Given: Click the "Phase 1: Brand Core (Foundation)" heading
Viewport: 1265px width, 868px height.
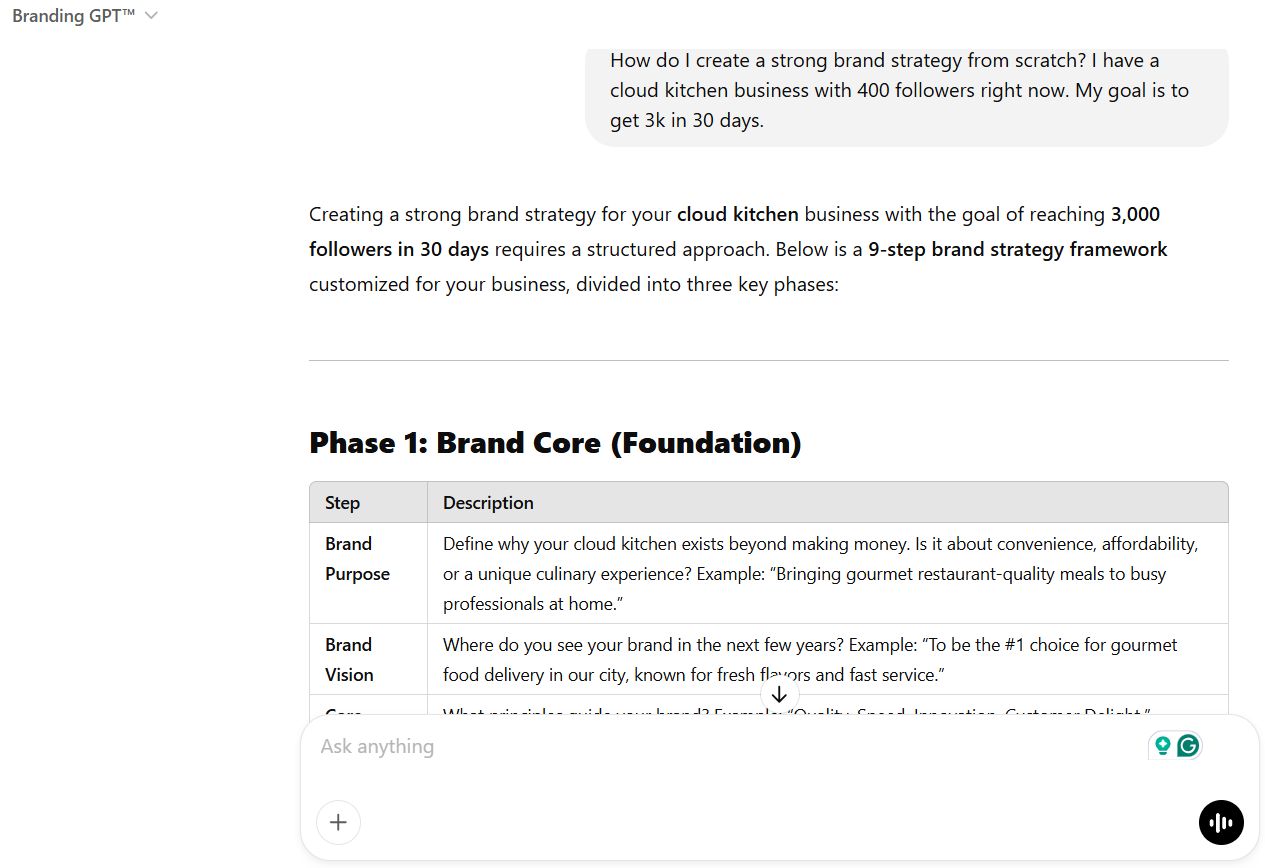Looking at the screenshot, I should click(555, 442).
